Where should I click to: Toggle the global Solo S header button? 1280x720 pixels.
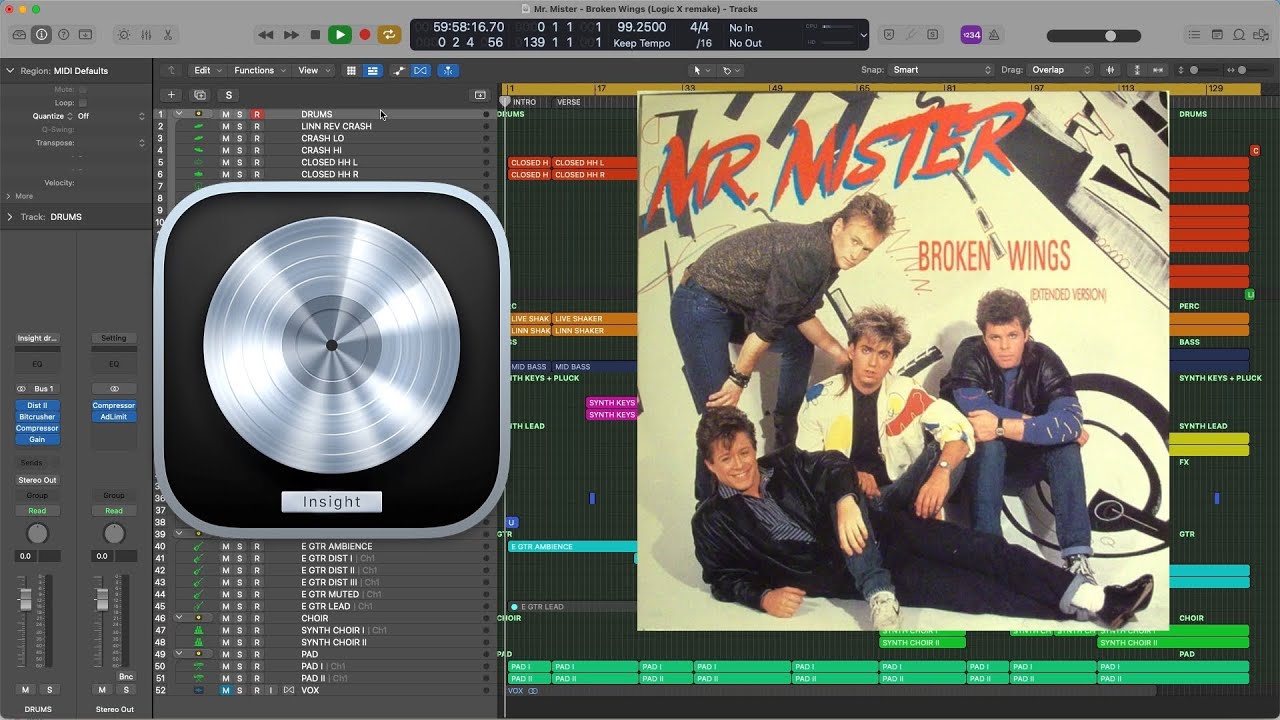click(228, 95)
